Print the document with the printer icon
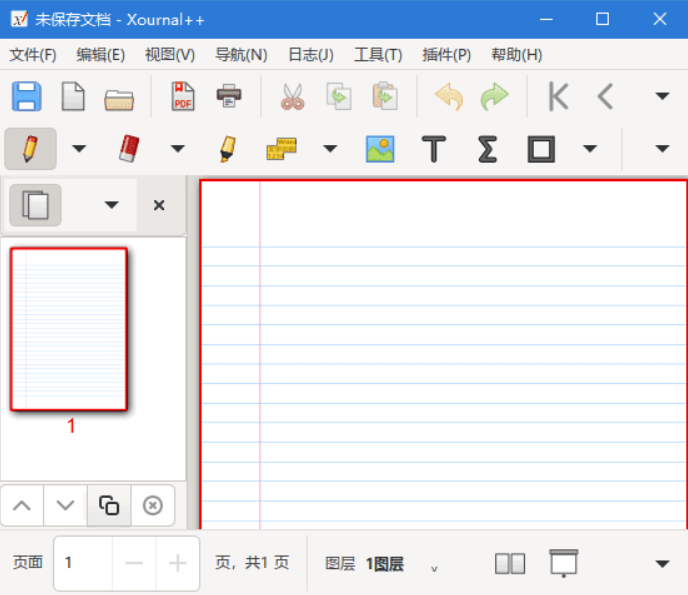 pyautogui.click(x=229, y=96)
